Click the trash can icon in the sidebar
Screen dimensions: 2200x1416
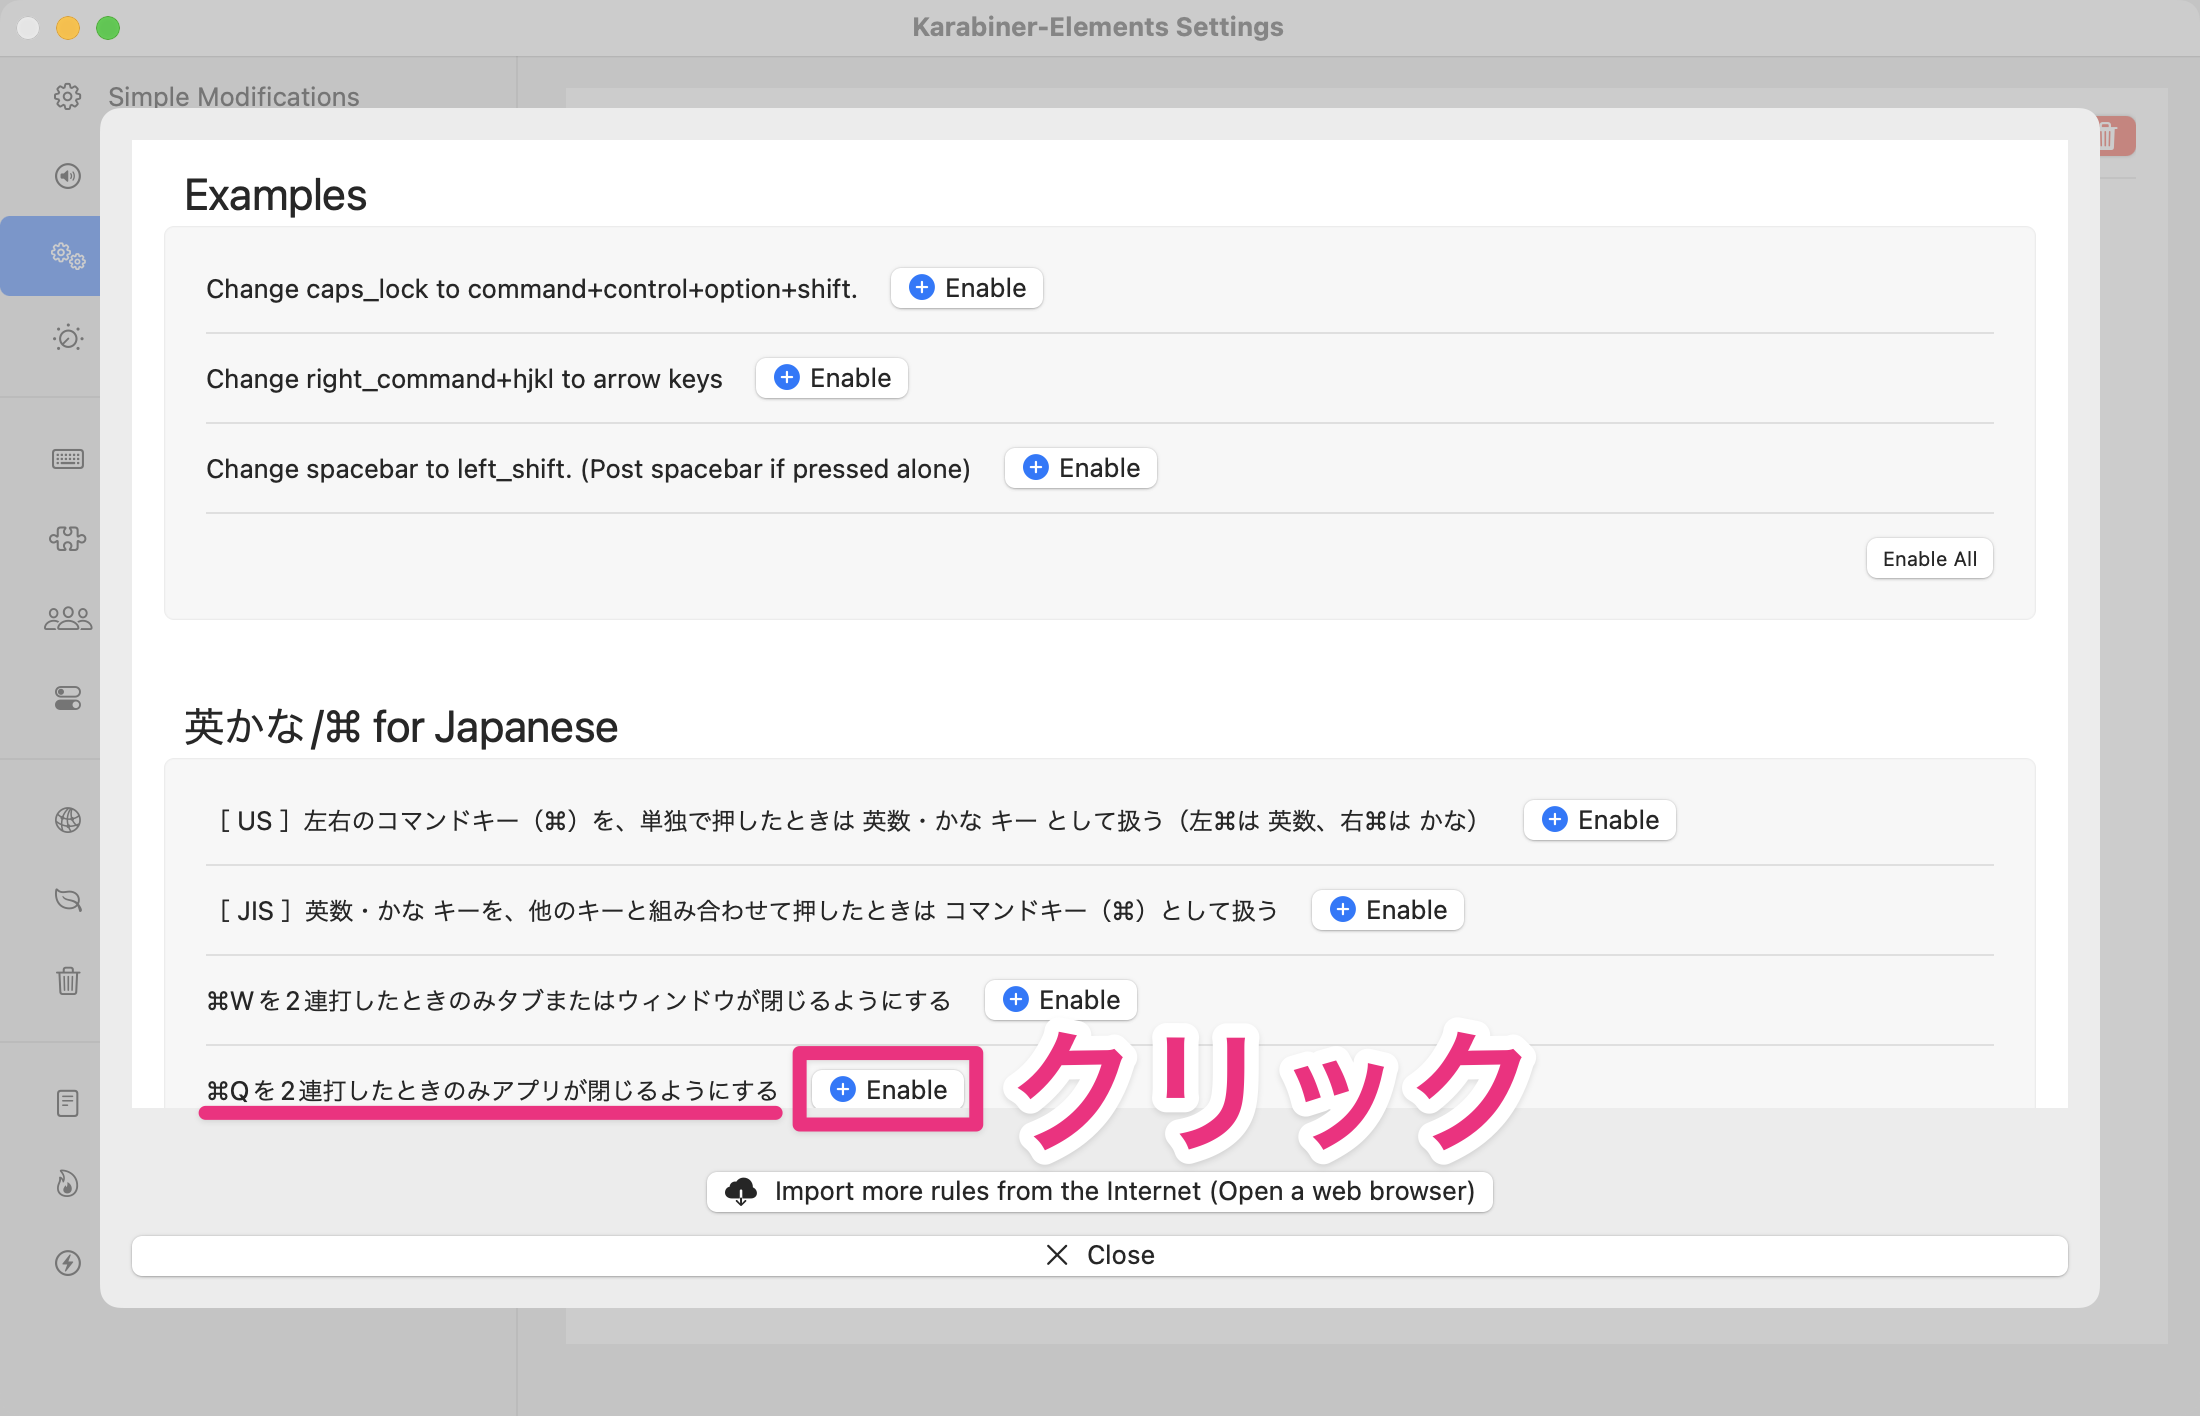(67, 981)
